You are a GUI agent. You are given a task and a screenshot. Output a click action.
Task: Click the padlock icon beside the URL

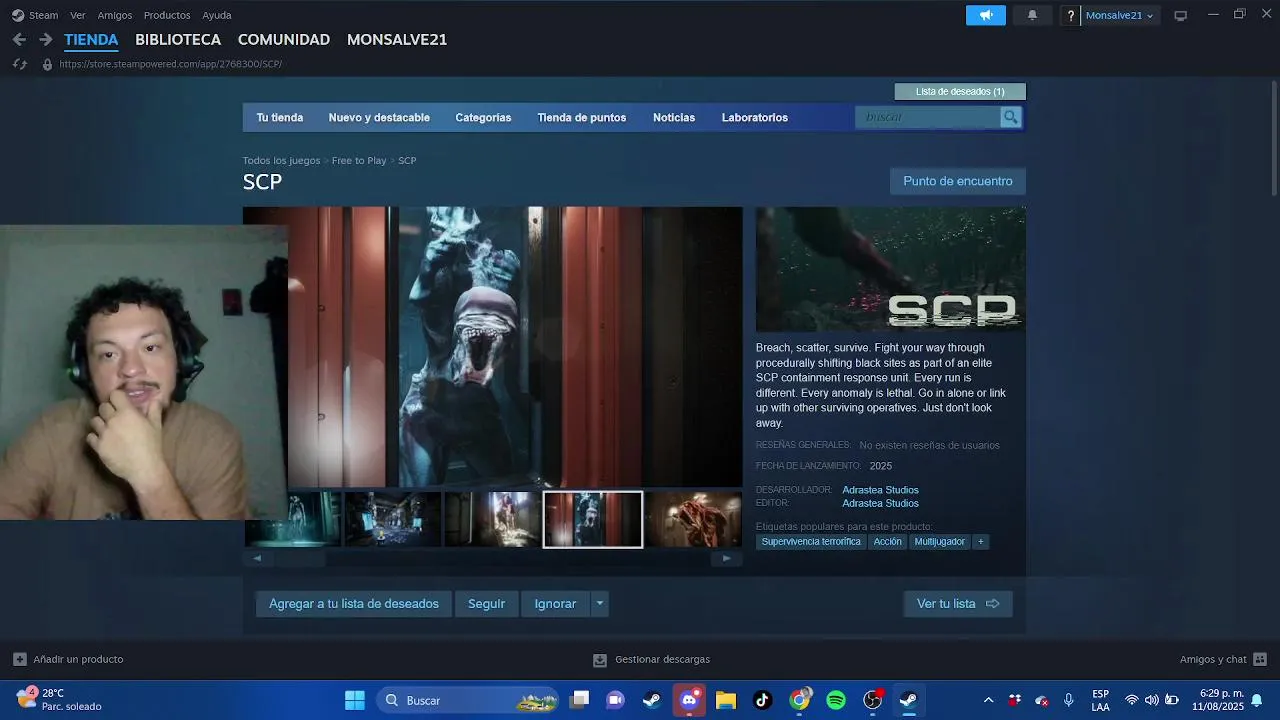coord(46,64)
